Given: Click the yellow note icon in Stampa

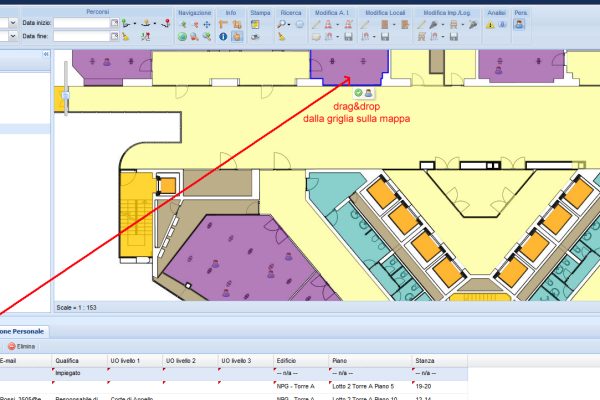Looking at the screenshot, I should [x=255, y=24].
